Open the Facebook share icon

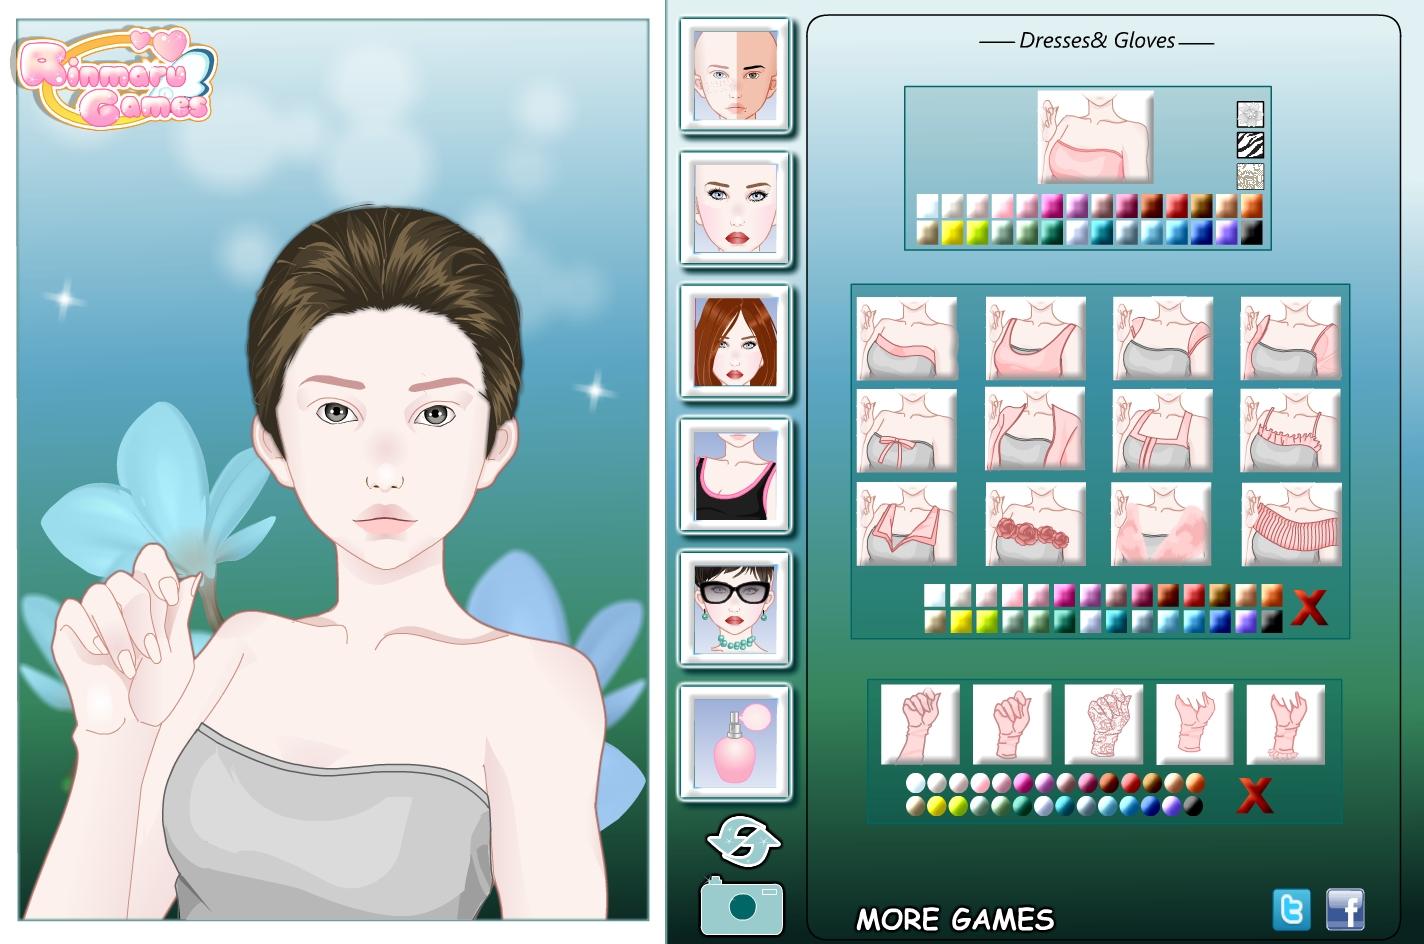tap(1345, 910)
